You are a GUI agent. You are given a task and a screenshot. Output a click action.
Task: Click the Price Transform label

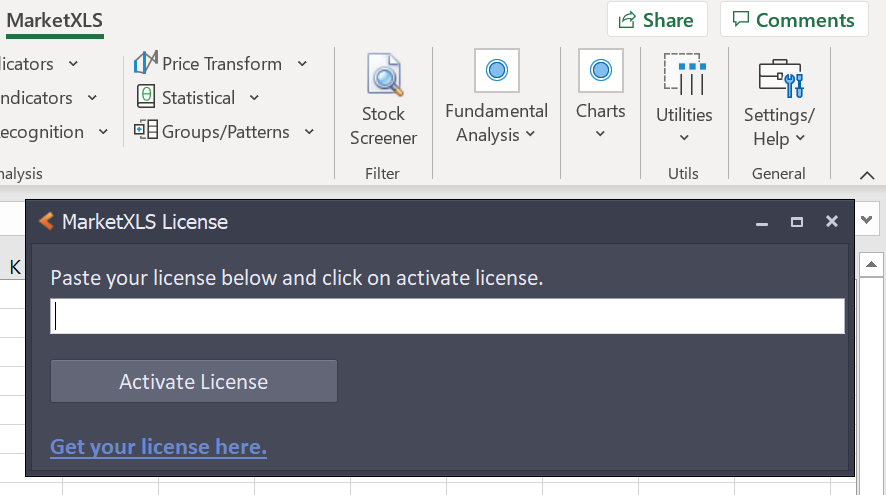pyautogui.click(x=222, y=64)
